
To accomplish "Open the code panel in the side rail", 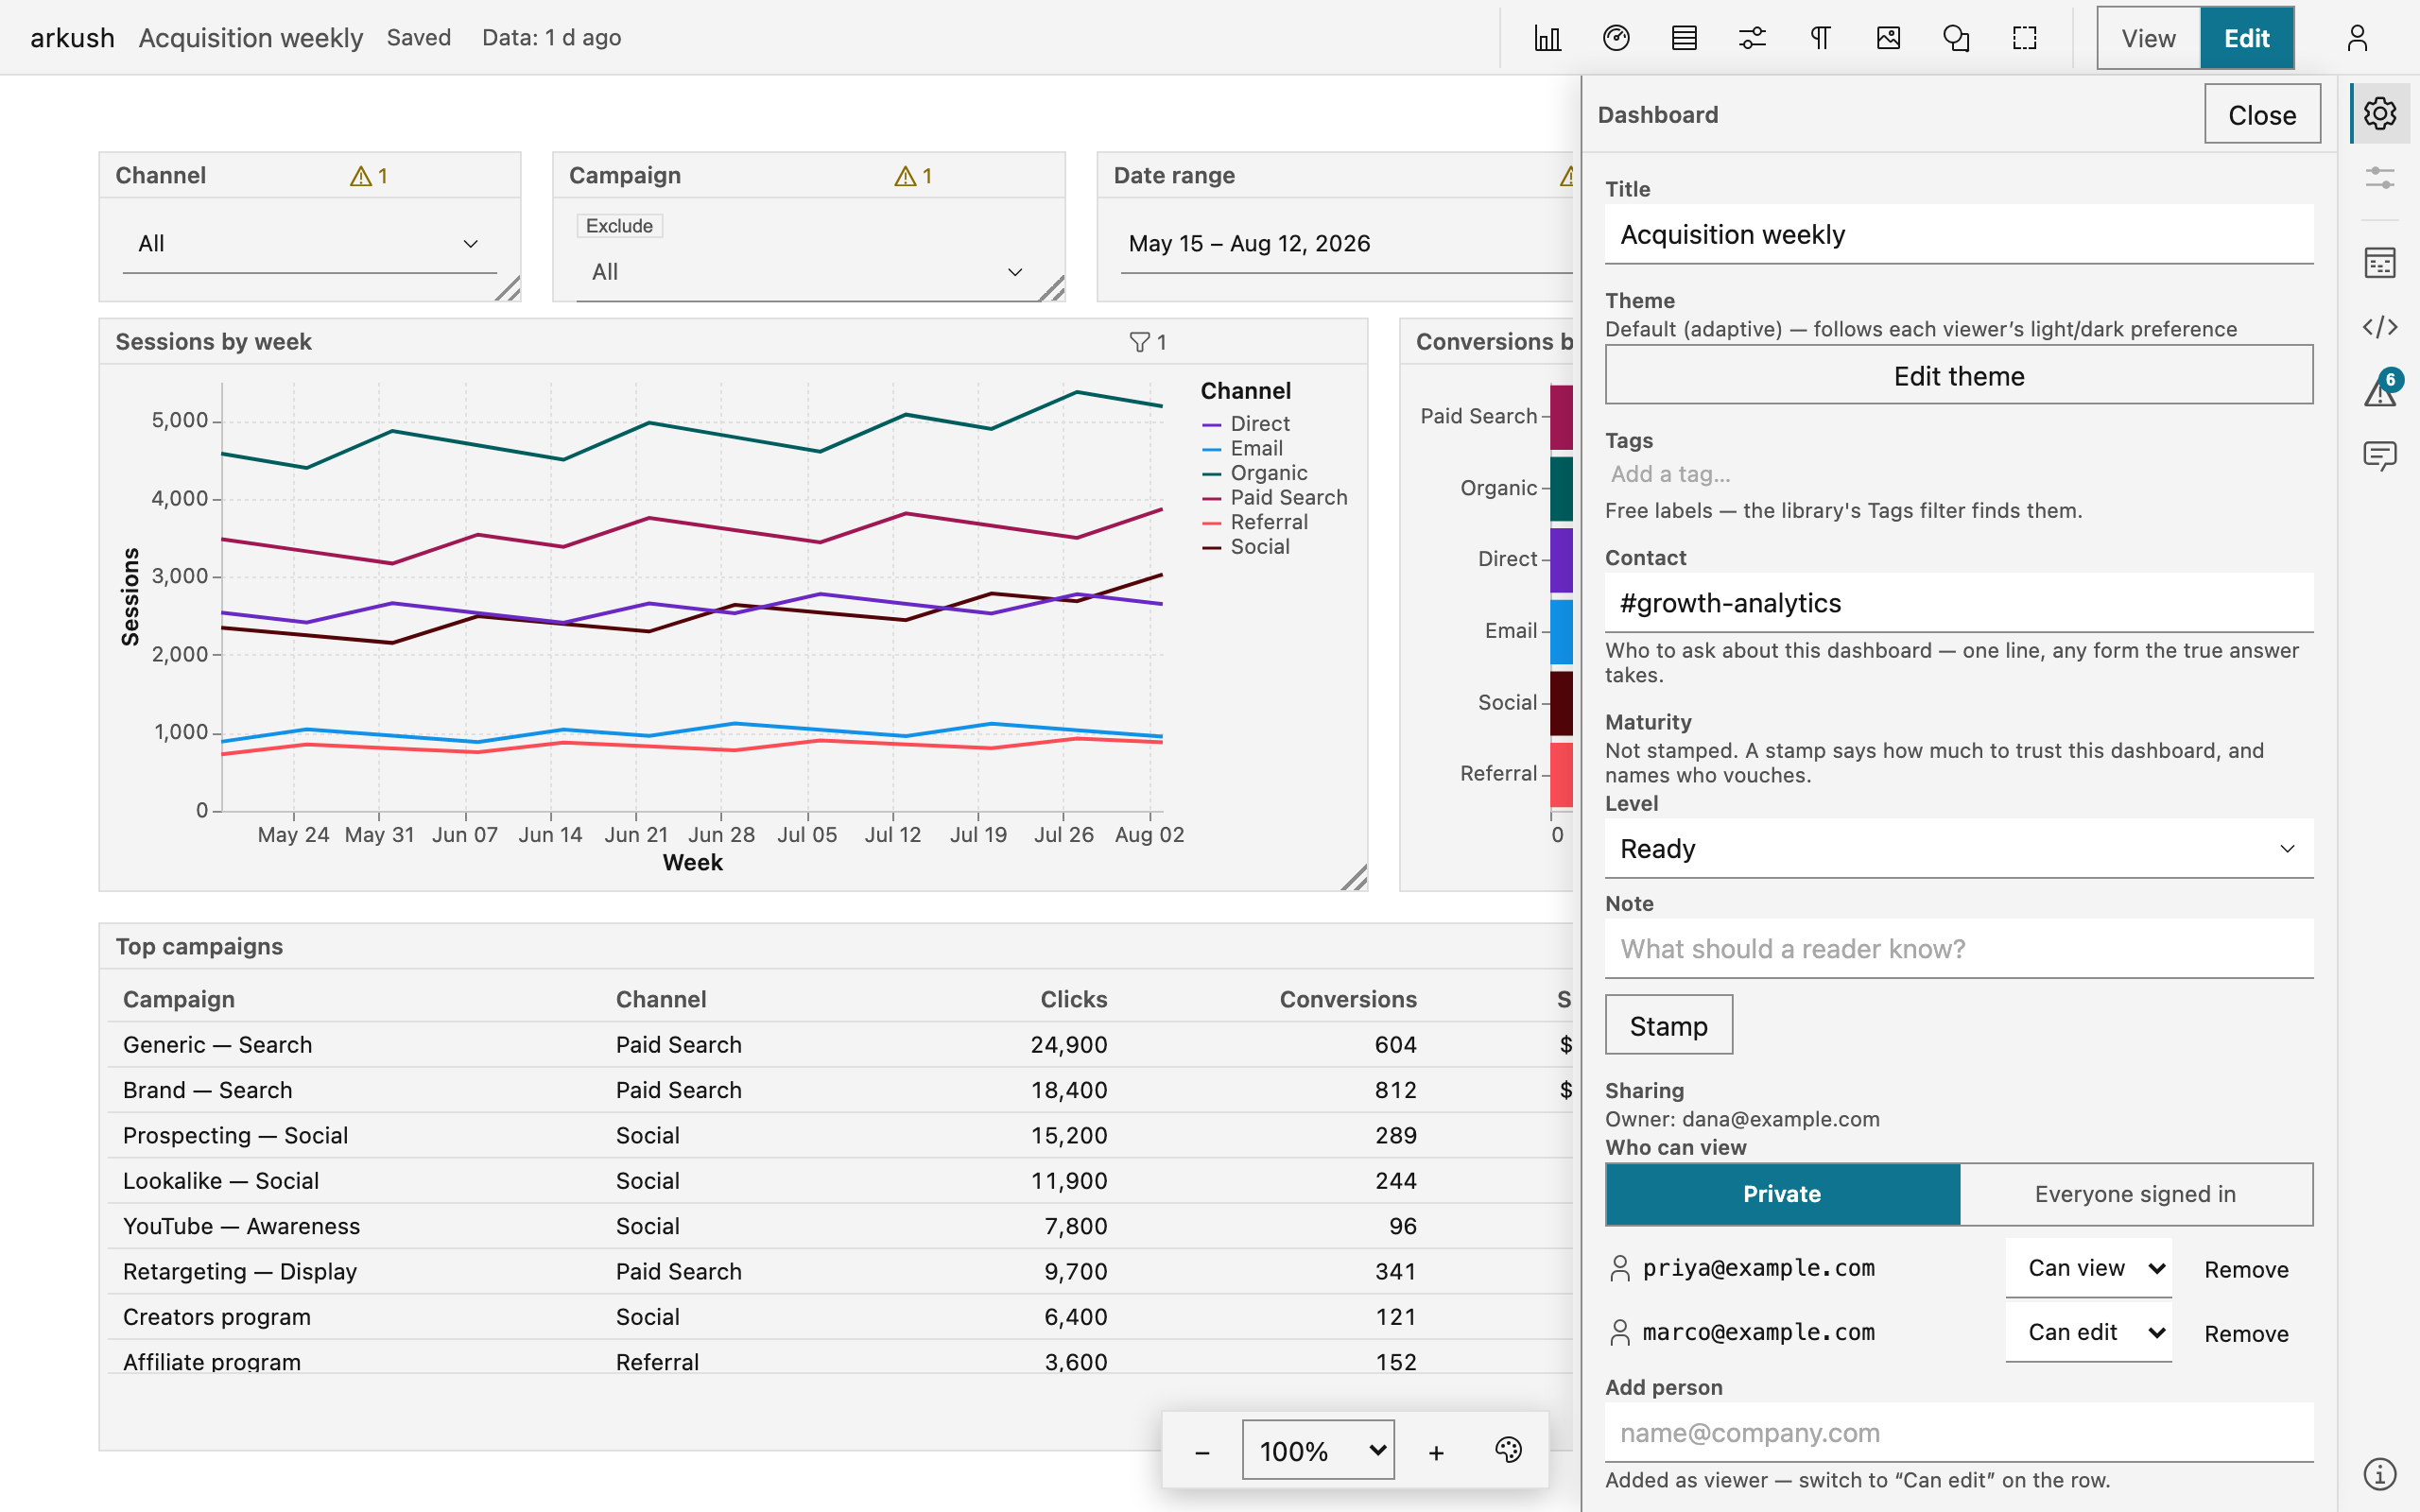I will click(2380, 327).
